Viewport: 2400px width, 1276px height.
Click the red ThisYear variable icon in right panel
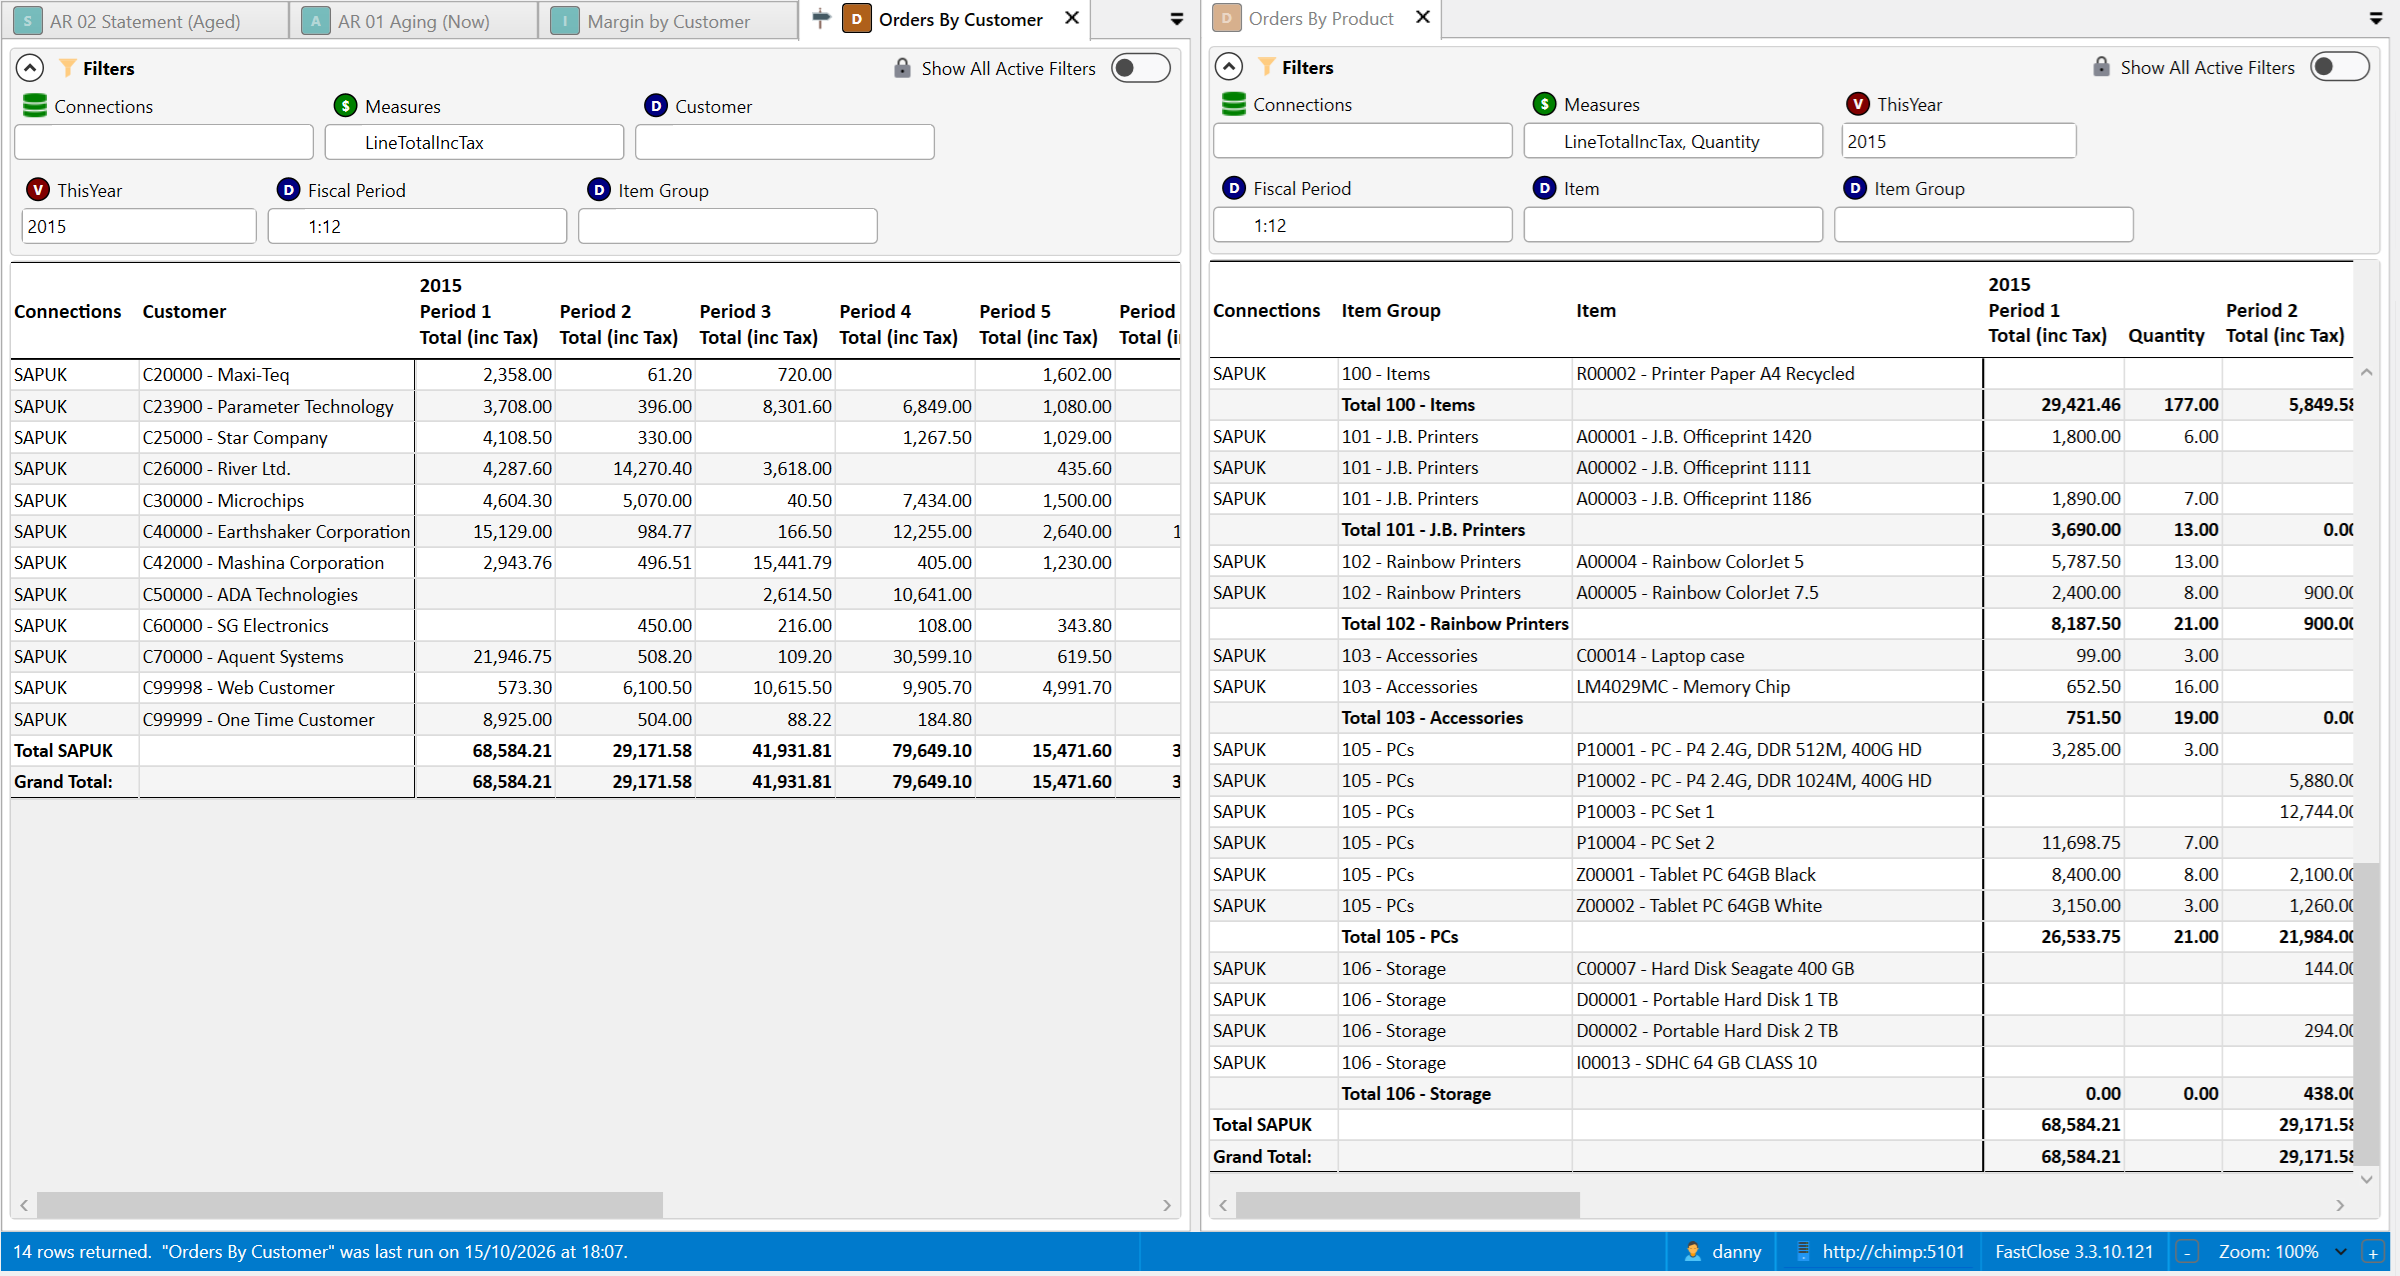click(1858, 103)
